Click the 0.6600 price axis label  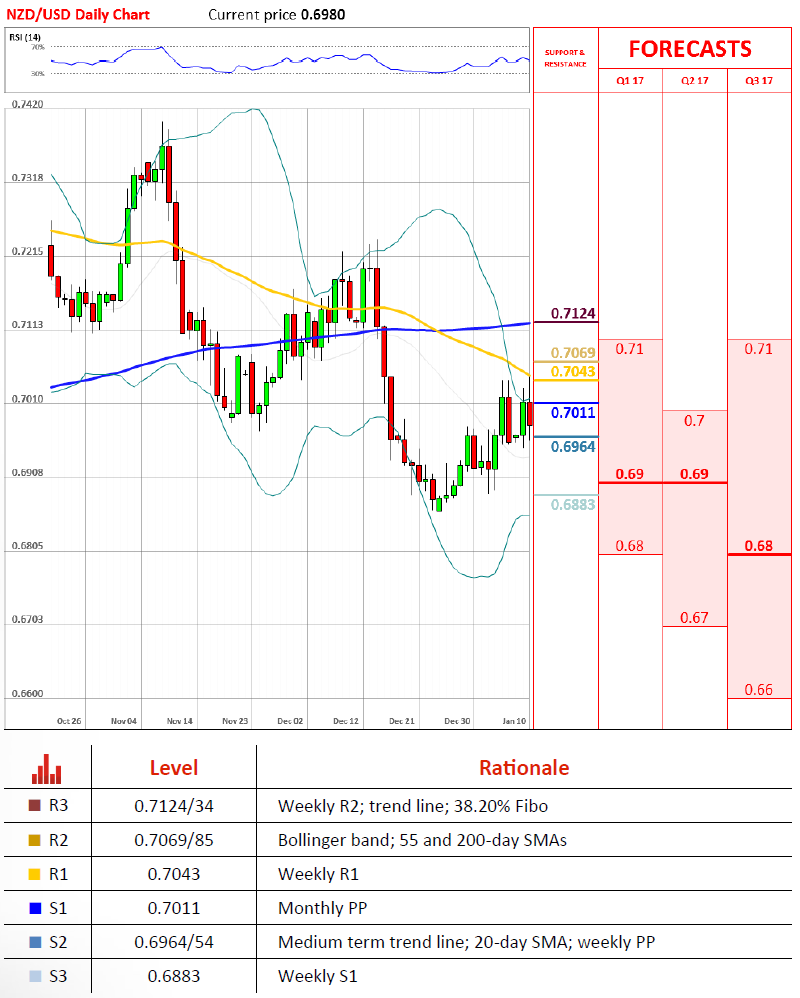[x=28, y=694]
